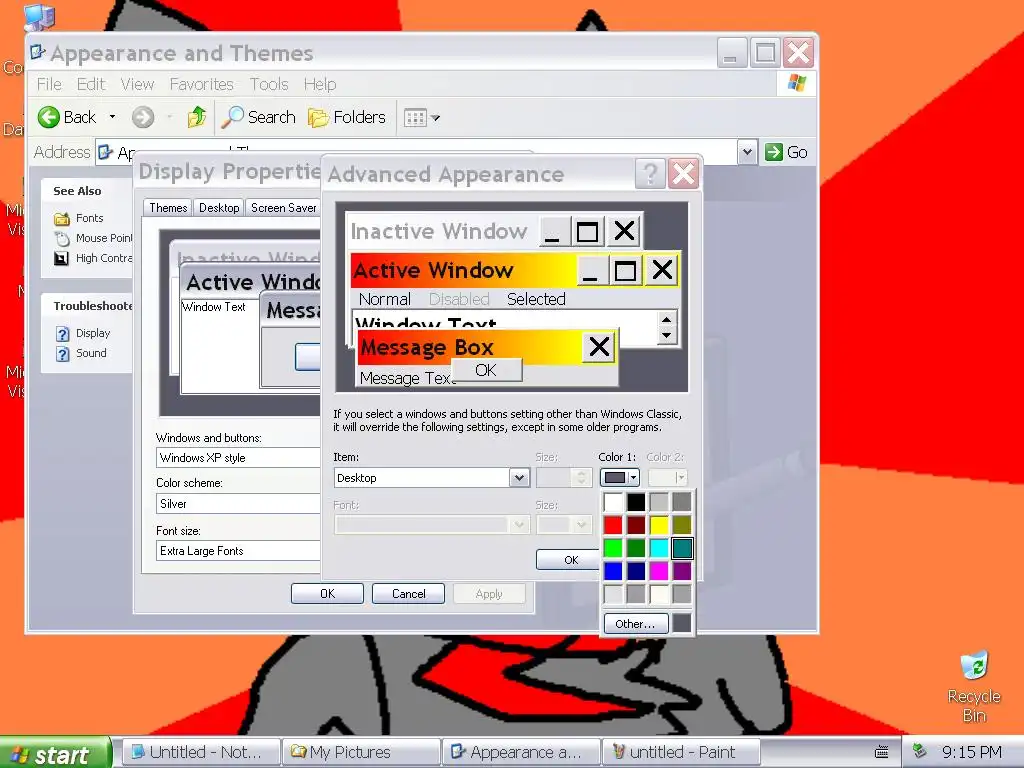Screen dimensions: 1024x768
Task: Click the Selected menu item in the preview
Action: (536, 299)
